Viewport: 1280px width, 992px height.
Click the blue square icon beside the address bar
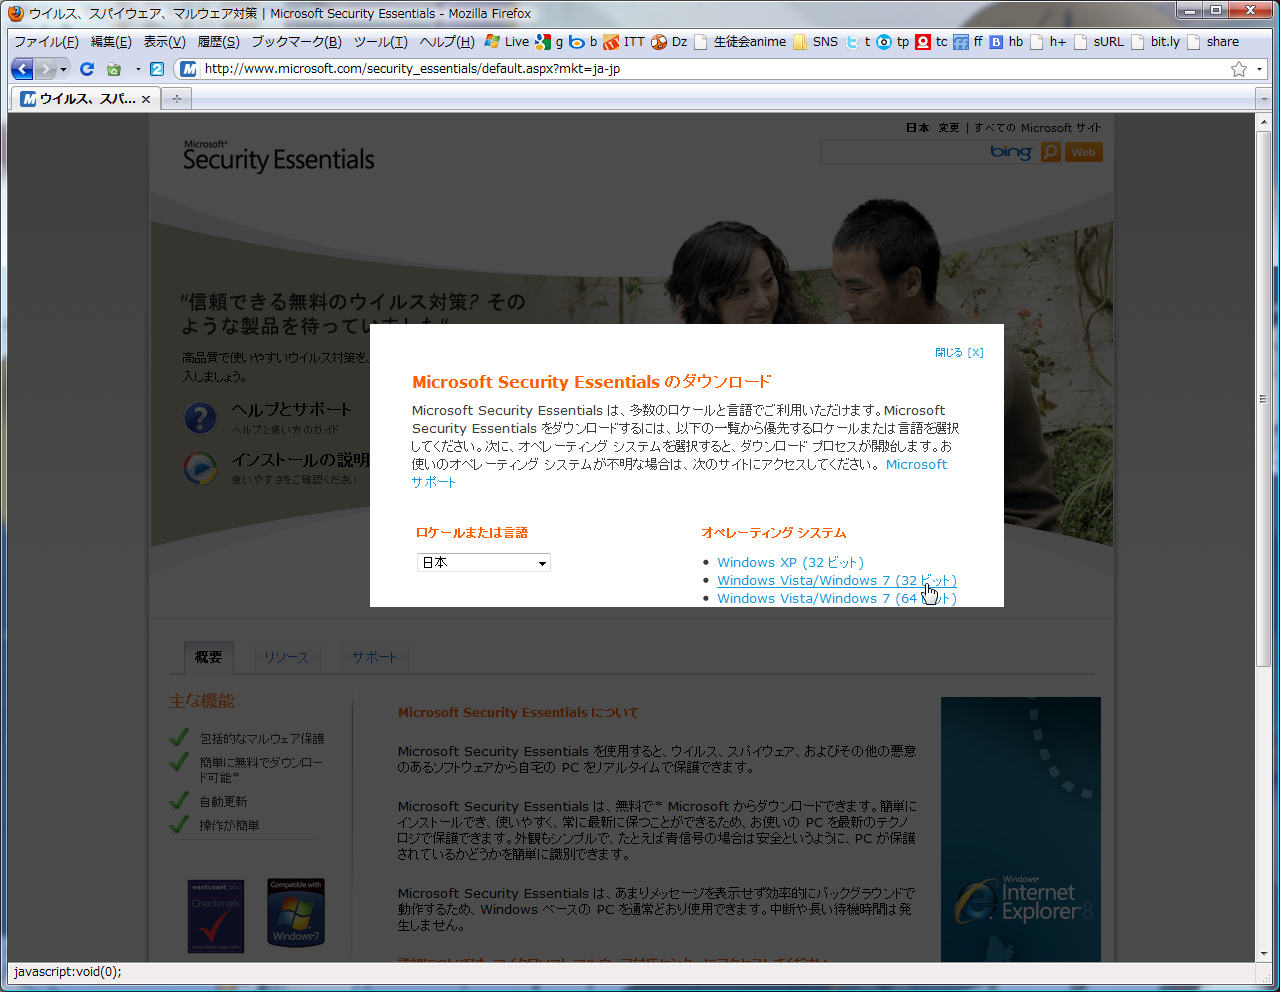coord(157,69)
